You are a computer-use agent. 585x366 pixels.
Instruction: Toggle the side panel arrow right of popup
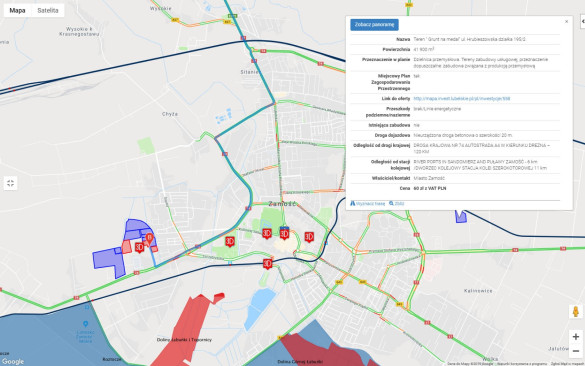(582, 22)
